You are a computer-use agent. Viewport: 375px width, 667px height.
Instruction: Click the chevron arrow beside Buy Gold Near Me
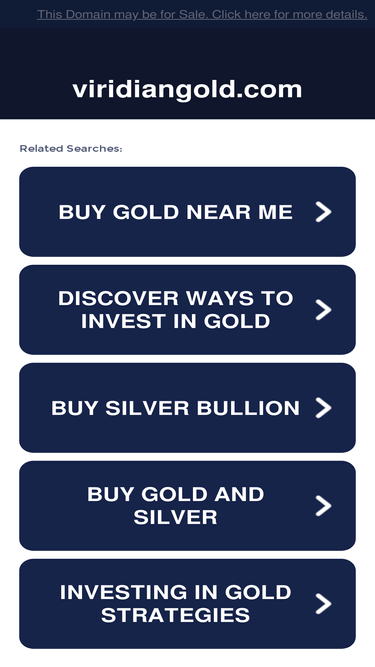[x=323, y=212]
